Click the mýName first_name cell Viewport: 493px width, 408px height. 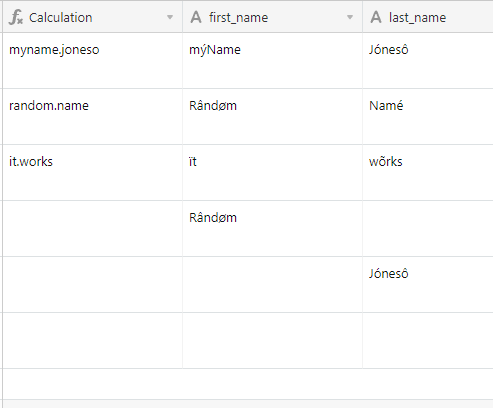coord(272,61)
